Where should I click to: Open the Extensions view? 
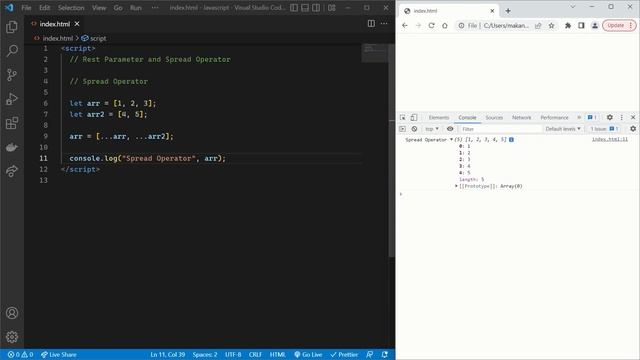point(12,123)
